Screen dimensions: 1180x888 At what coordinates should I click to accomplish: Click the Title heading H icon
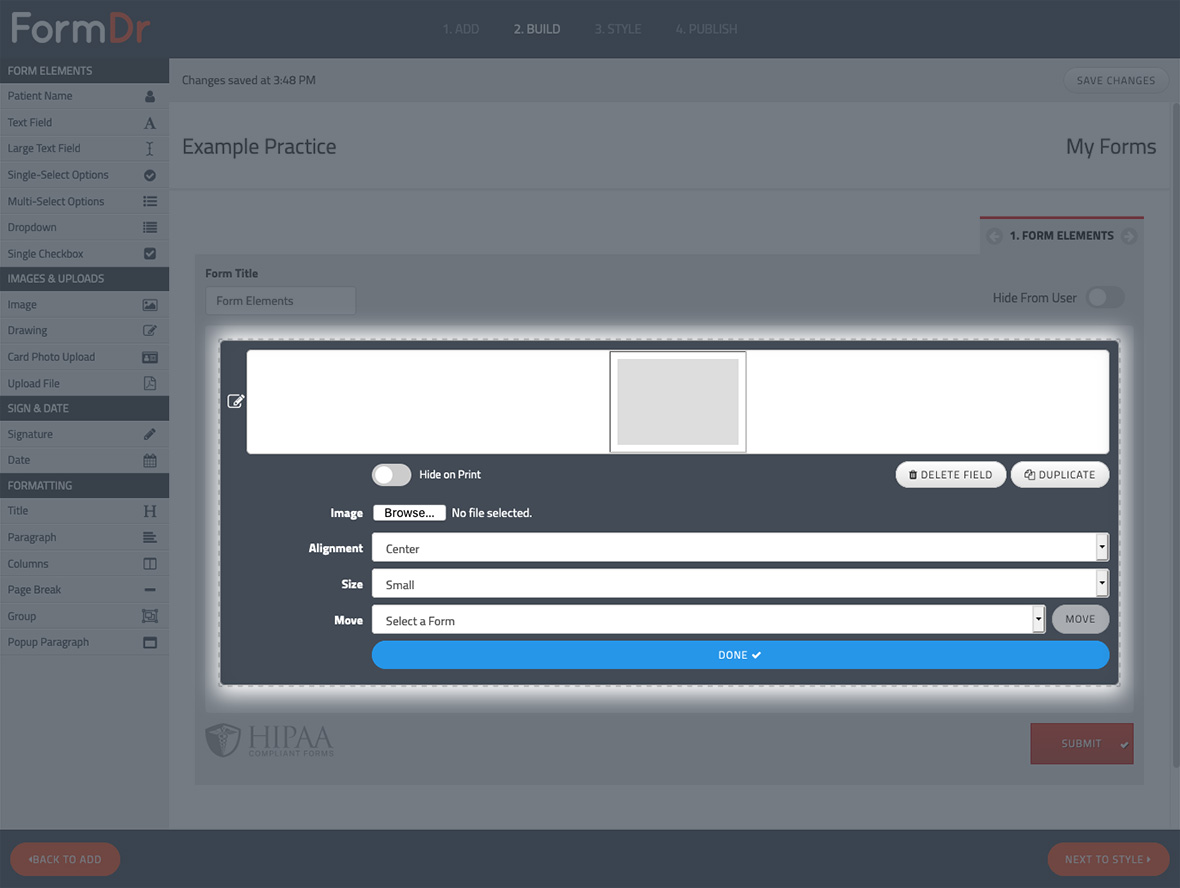click(x=150, y=511)
